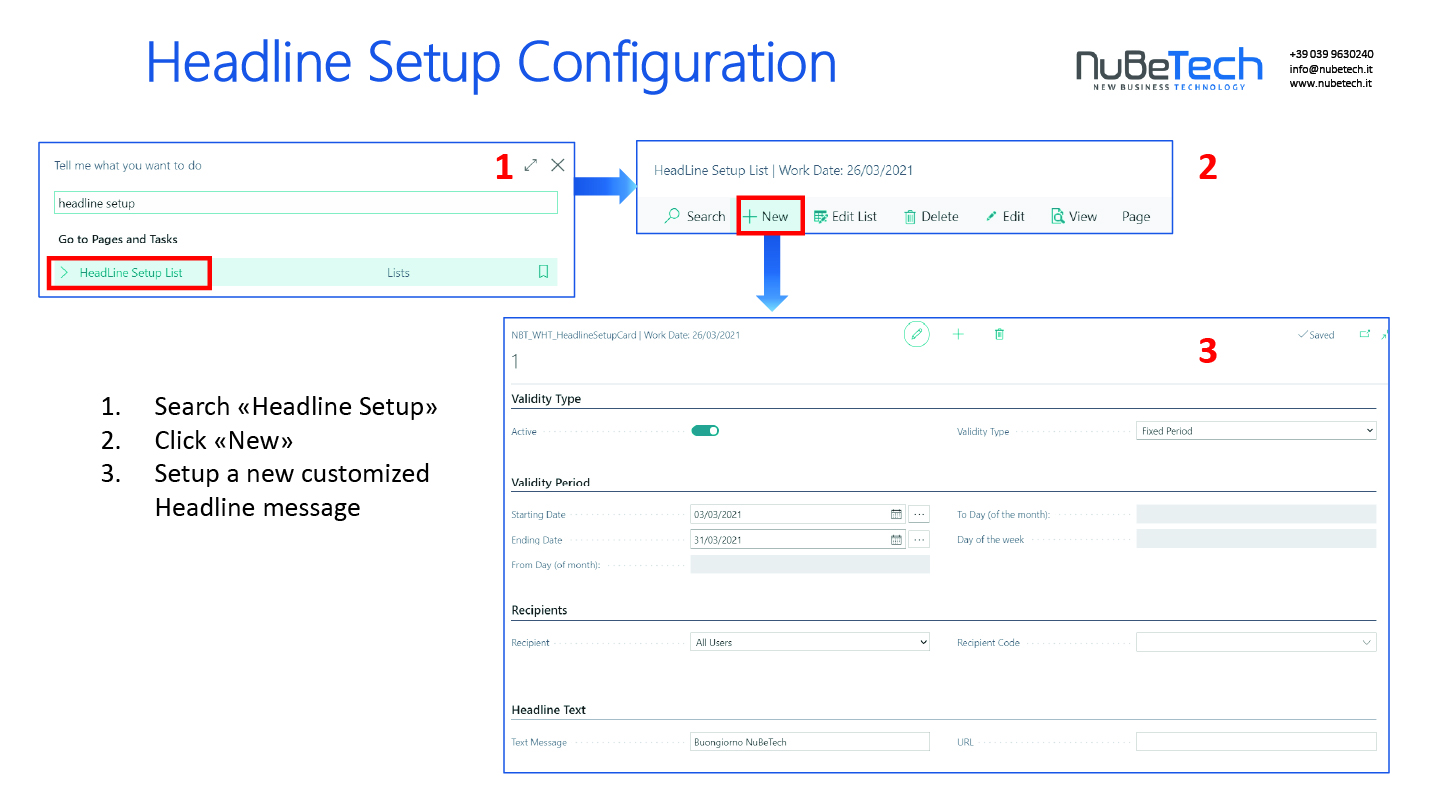Open calendar picker for Ending Date
This screenshot has height=810, width=1440.
point(897,540)
